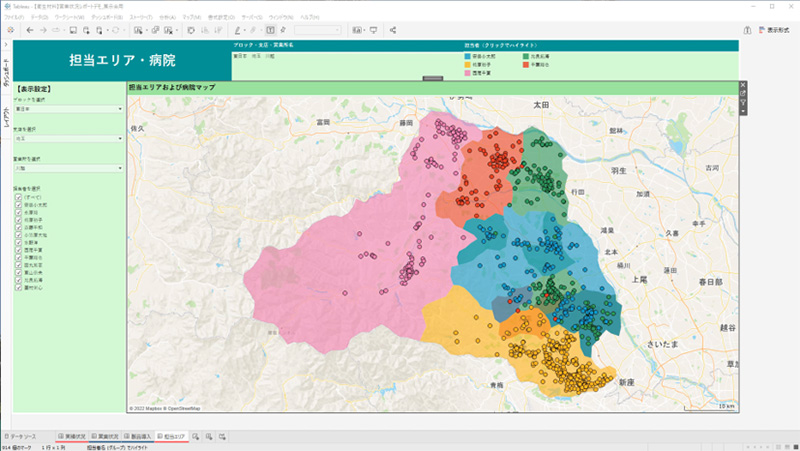This screenshot has height=451, width=800.
Task: Open the データ ソース tab button
Action: pos(21,437)
